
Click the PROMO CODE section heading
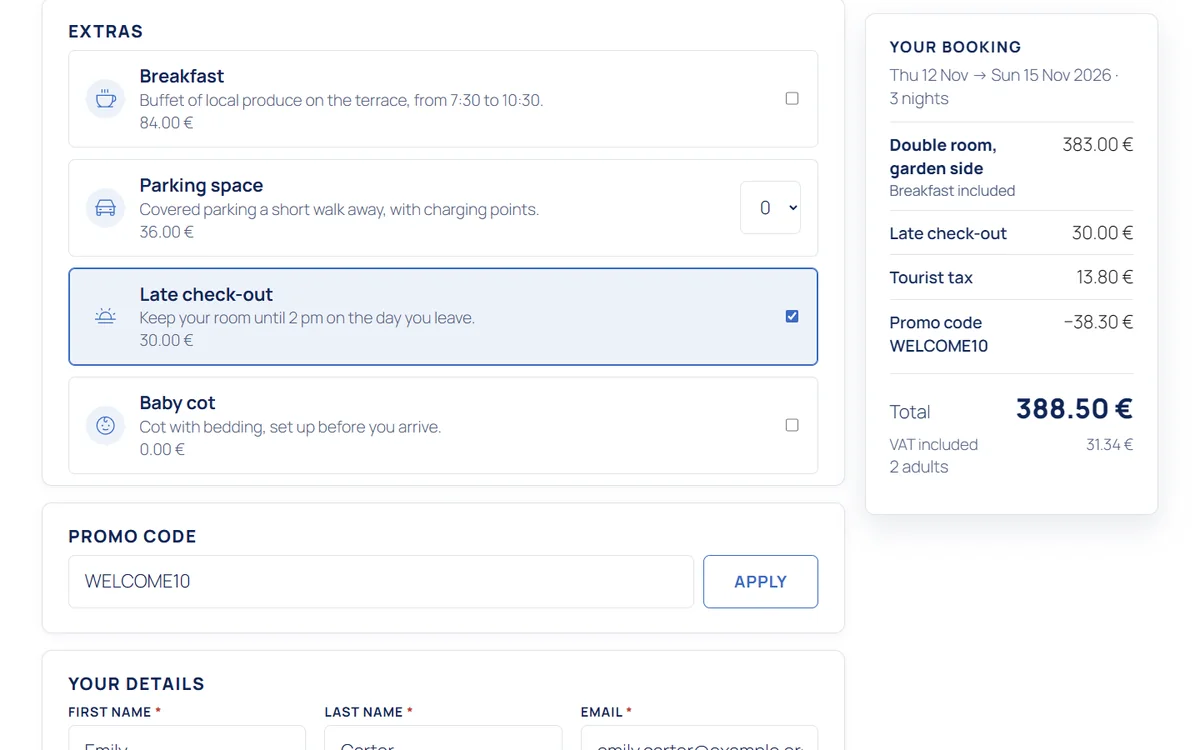coord(132,536)
